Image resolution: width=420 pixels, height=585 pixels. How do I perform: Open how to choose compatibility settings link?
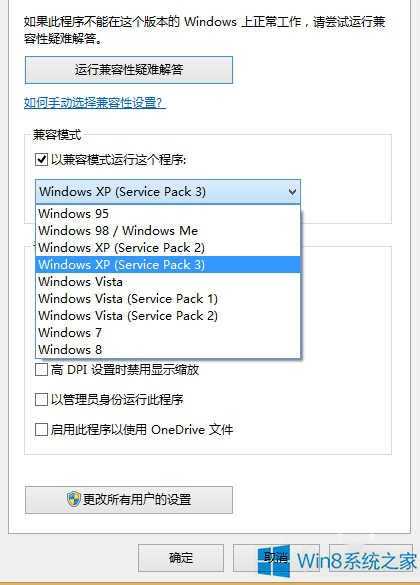point(95,103)
